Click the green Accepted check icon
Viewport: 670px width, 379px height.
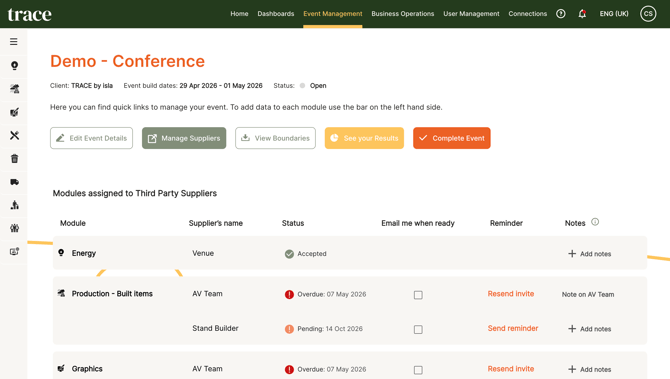[x=289, y=254]
